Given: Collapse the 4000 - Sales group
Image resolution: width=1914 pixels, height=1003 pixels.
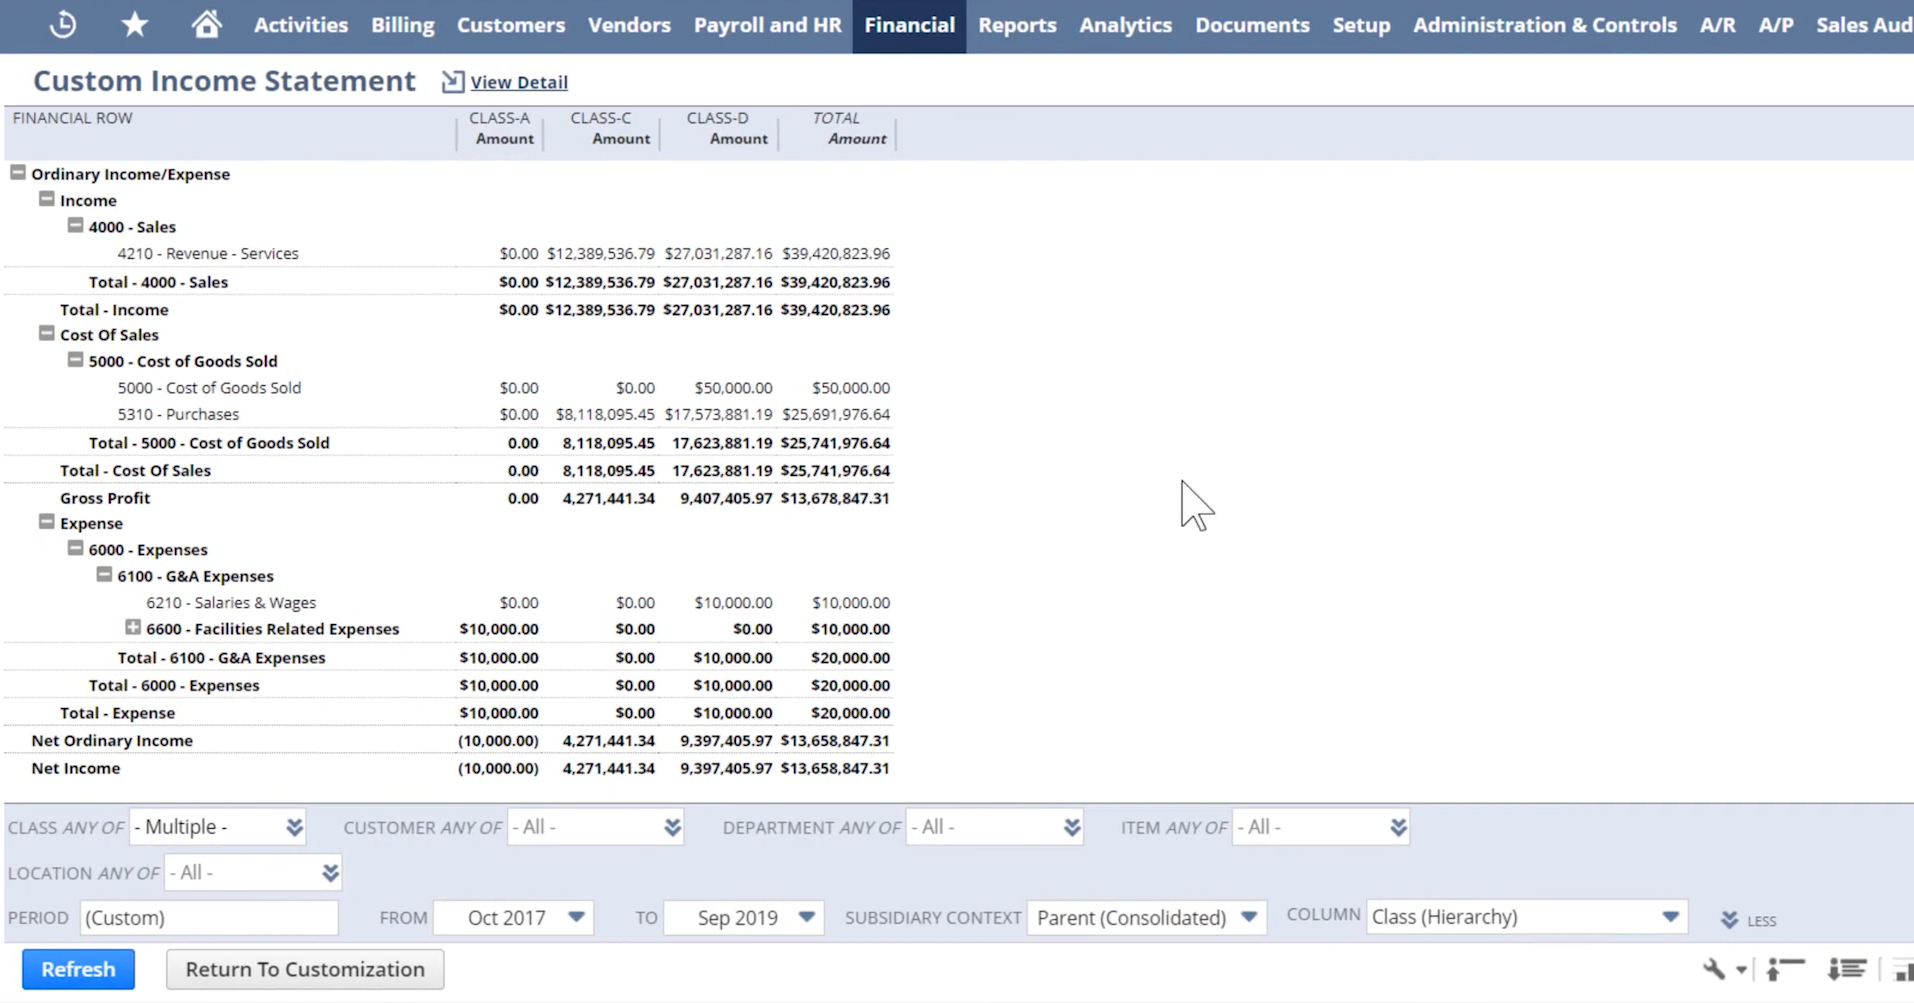Looking at the screenshot, I should click(x=76, y=226).
